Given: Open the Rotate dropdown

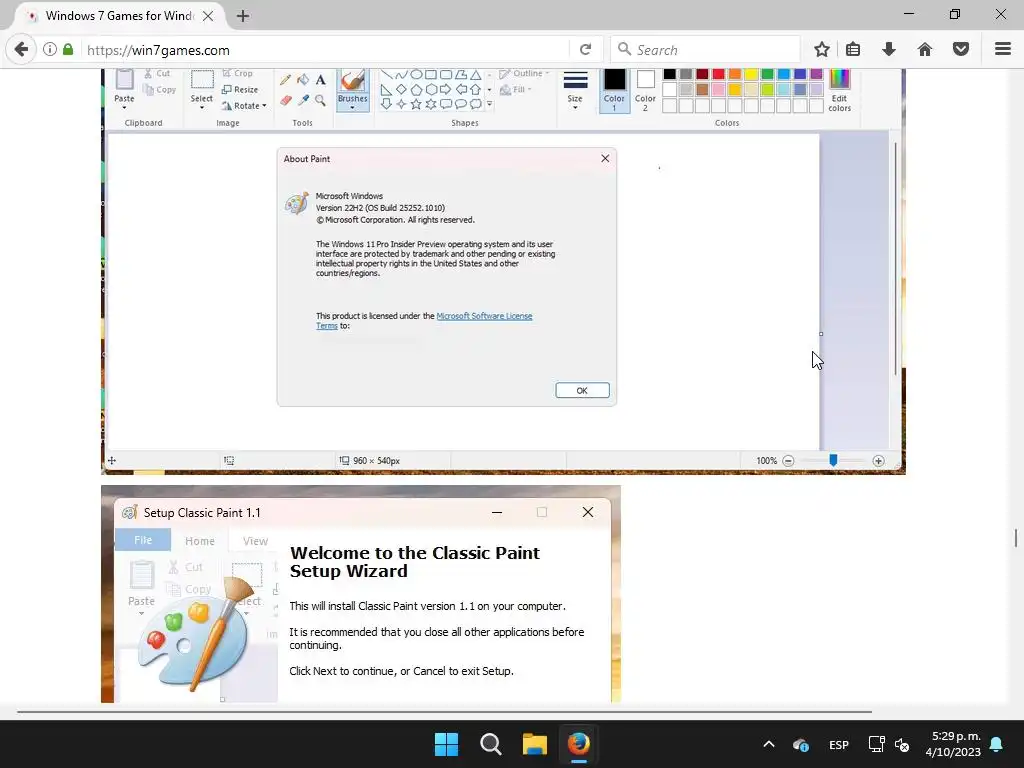Looking at the screenshot, I should 244,106.
